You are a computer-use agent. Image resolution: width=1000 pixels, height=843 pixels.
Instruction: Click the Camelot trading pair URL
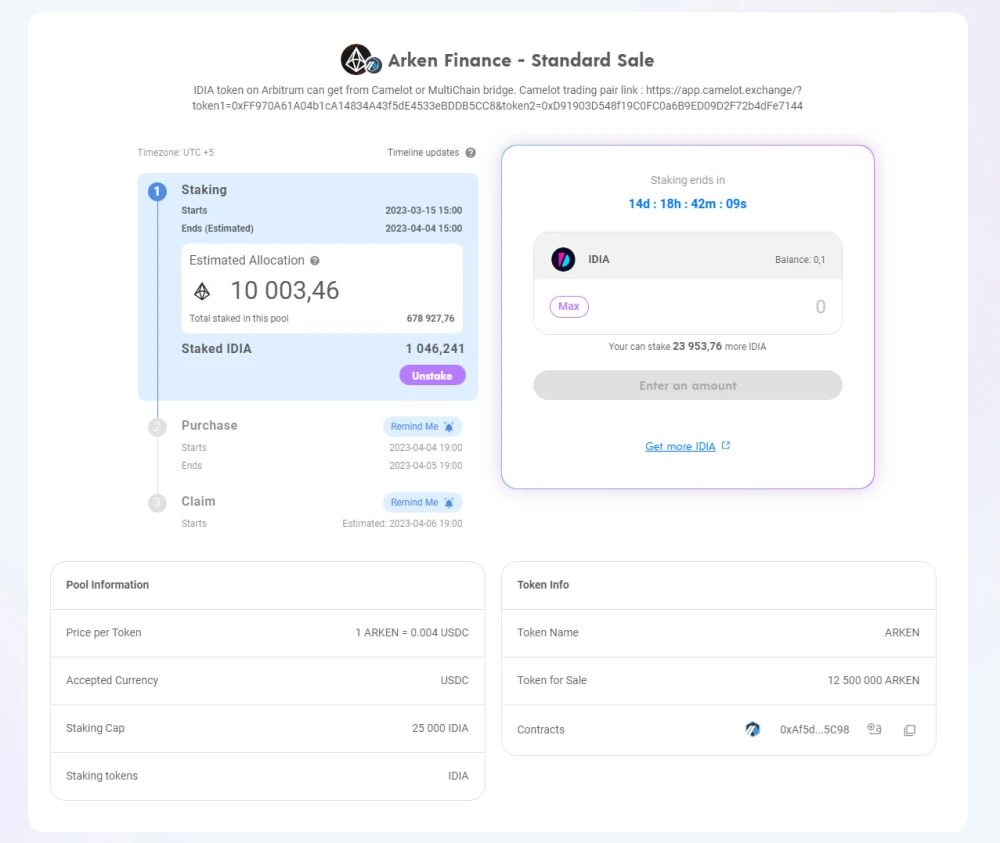point(497,98)
